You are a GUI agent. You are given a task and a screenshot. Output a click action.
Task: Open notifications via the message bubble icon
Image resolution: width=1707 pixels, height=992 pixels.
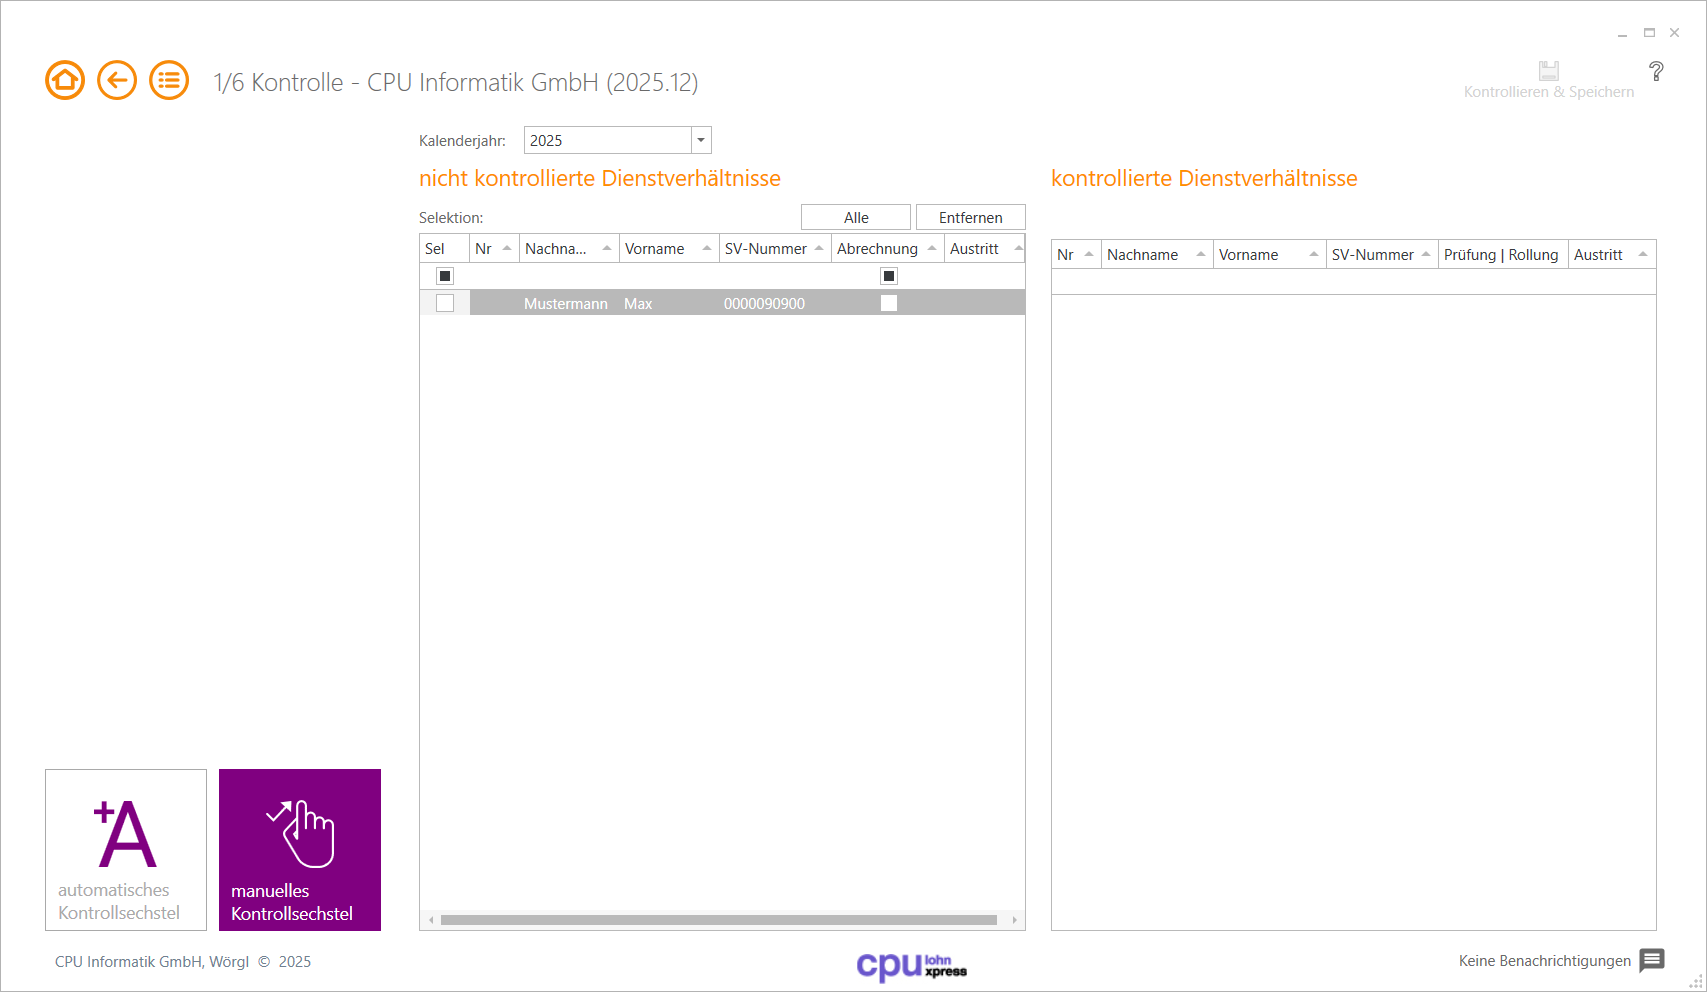click(1650, 961)
